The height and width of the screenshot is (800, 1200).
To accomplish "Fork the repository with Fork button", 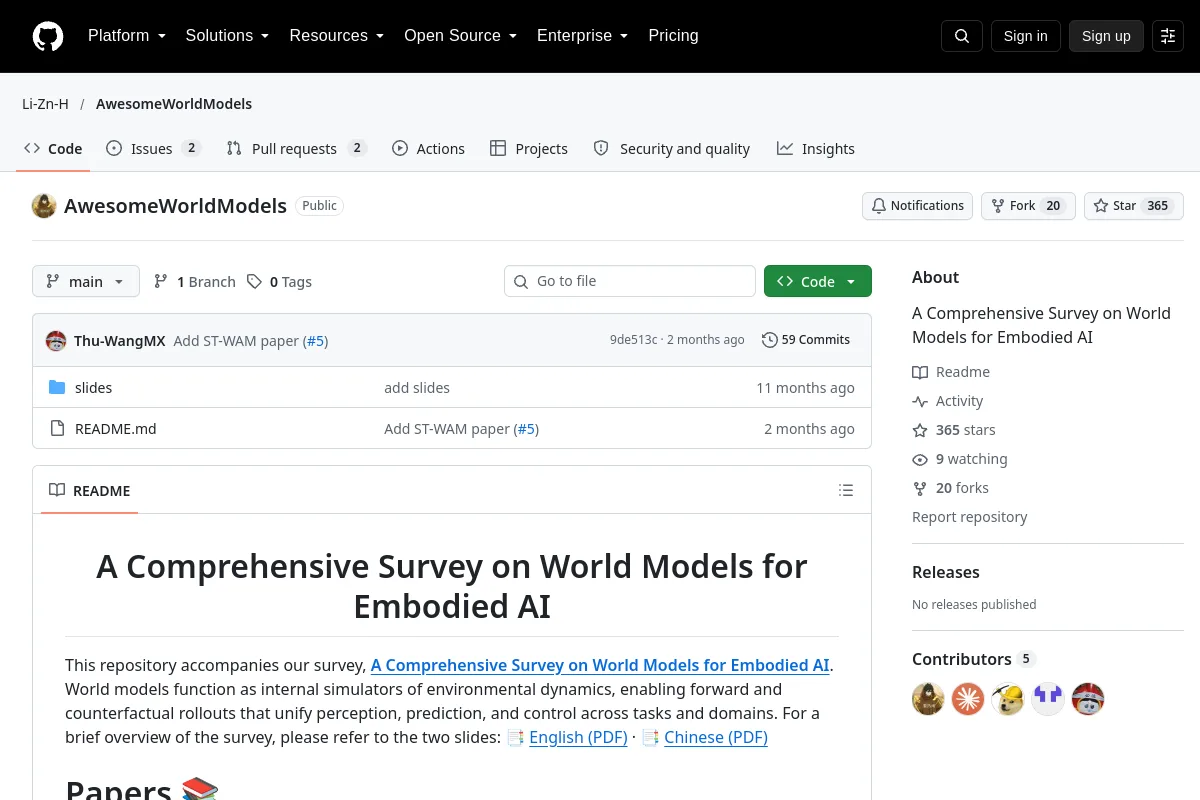I will pyautogui.click(x=1028, y=206).
